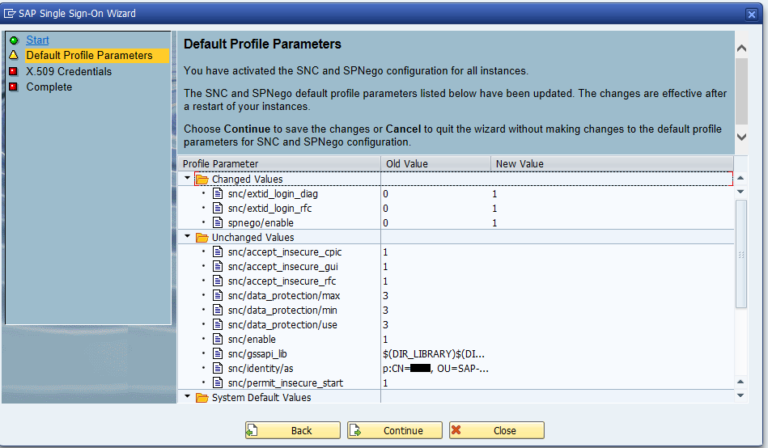This screenshot has height=448, width=768.
Task: Click the wizard title bar window icon
Action: [x=9, y=14]
